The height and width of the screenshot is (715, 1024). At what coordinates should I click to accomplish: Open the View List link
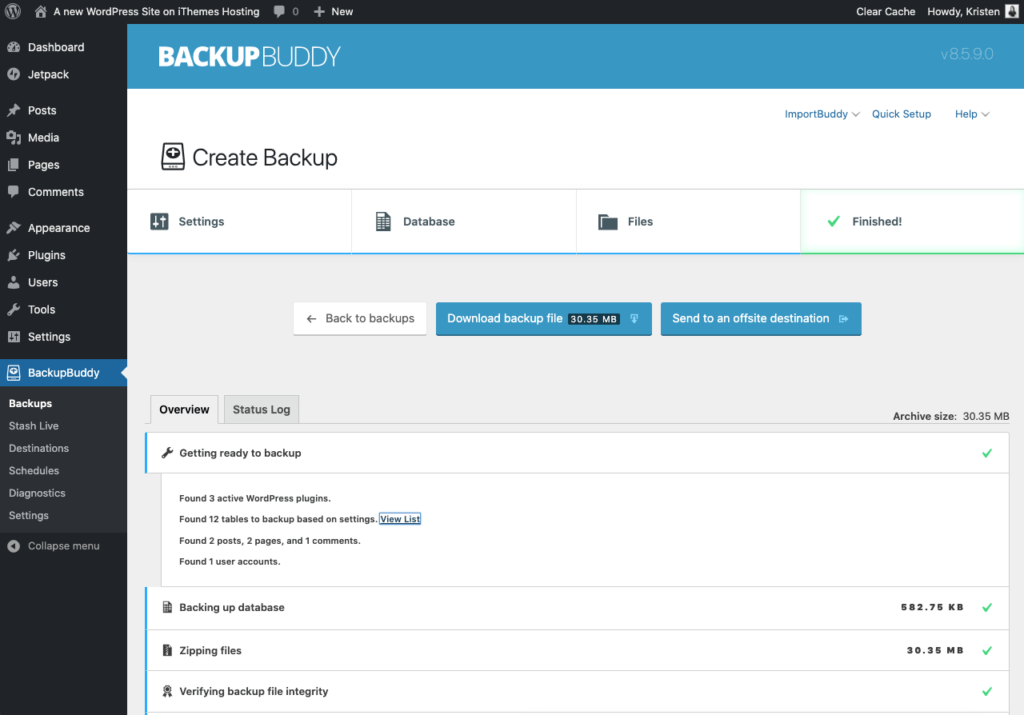coord(400,519)
